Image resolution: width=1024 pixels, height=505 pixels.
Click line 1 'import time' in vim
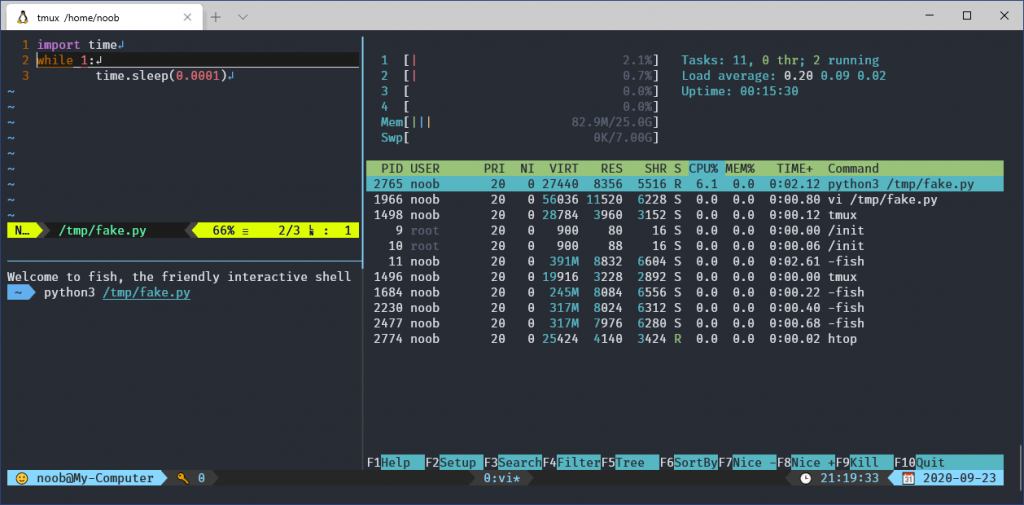pos(80,45)
